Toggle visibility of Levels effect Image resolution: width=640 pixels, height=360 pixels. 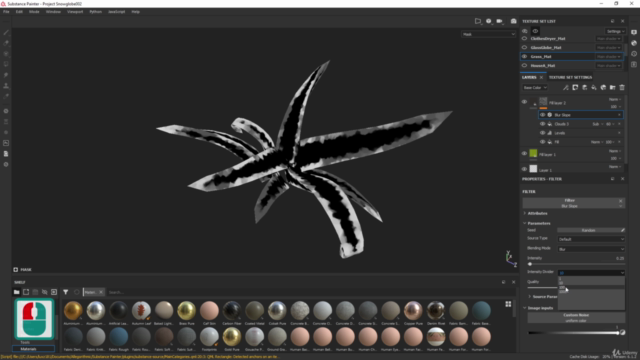click(x=542, y=133)
